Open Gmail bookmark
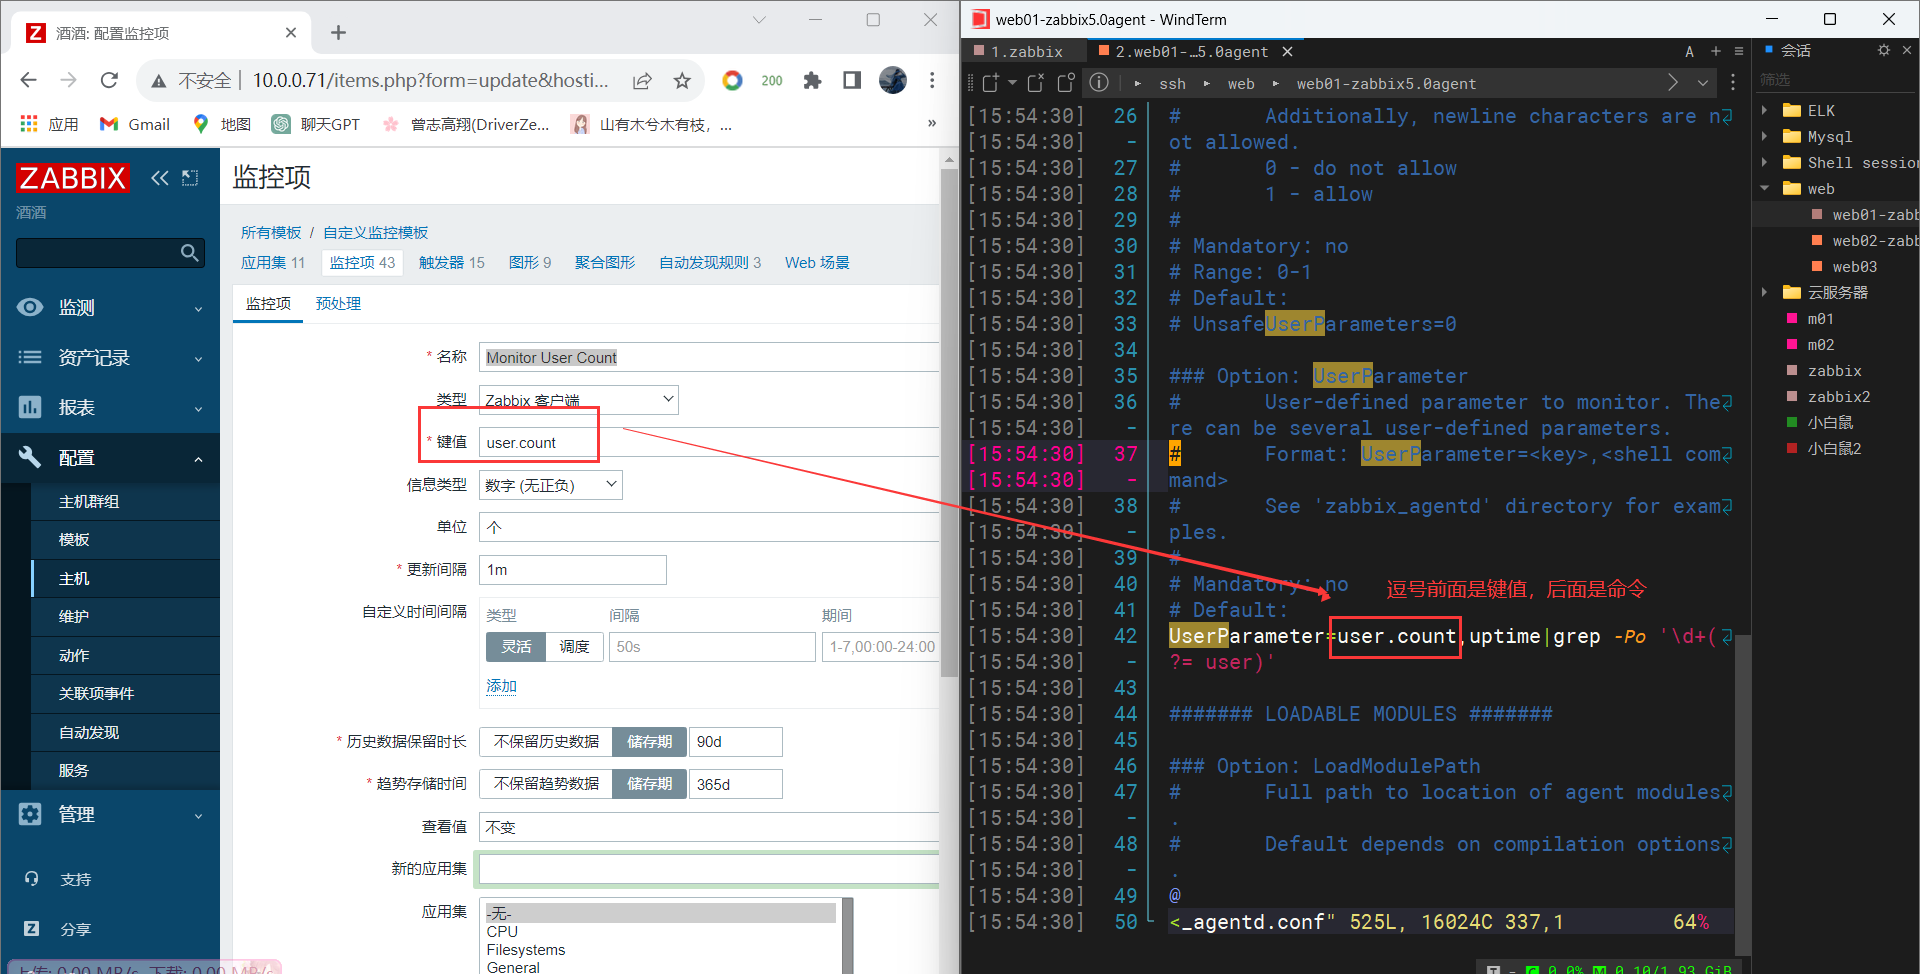The height and width of the screenshot is (974, 1920). point(135,124)
